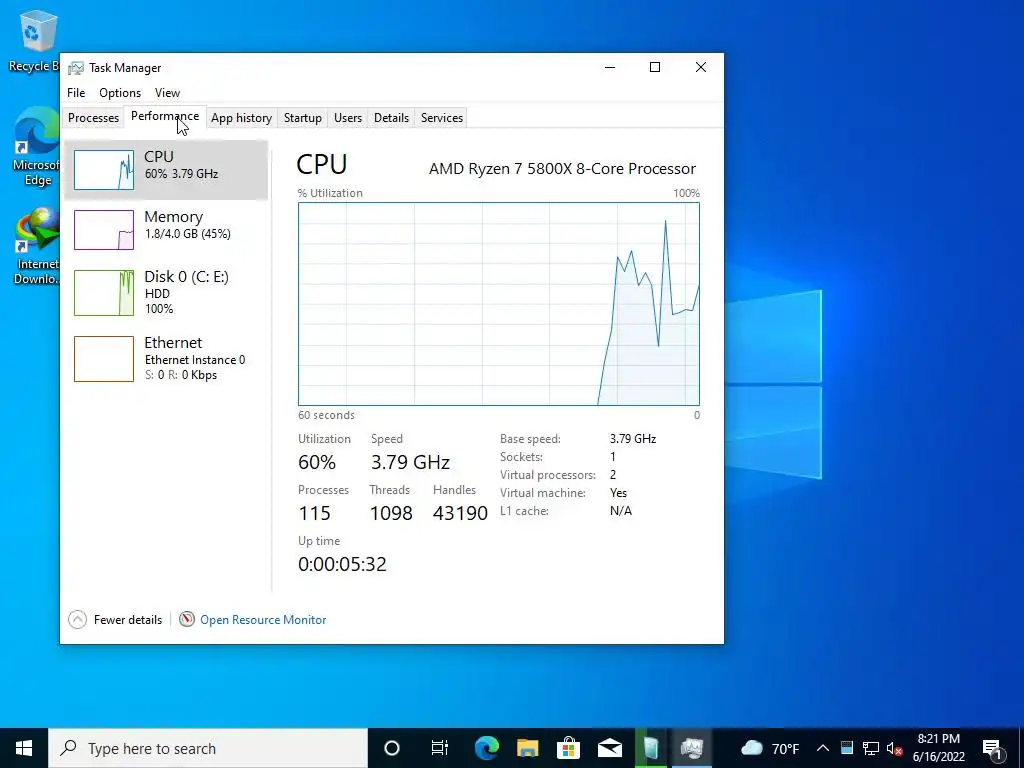Open the Windows Start menu
The image size is (1024, 768).
[x=24, y=748]
